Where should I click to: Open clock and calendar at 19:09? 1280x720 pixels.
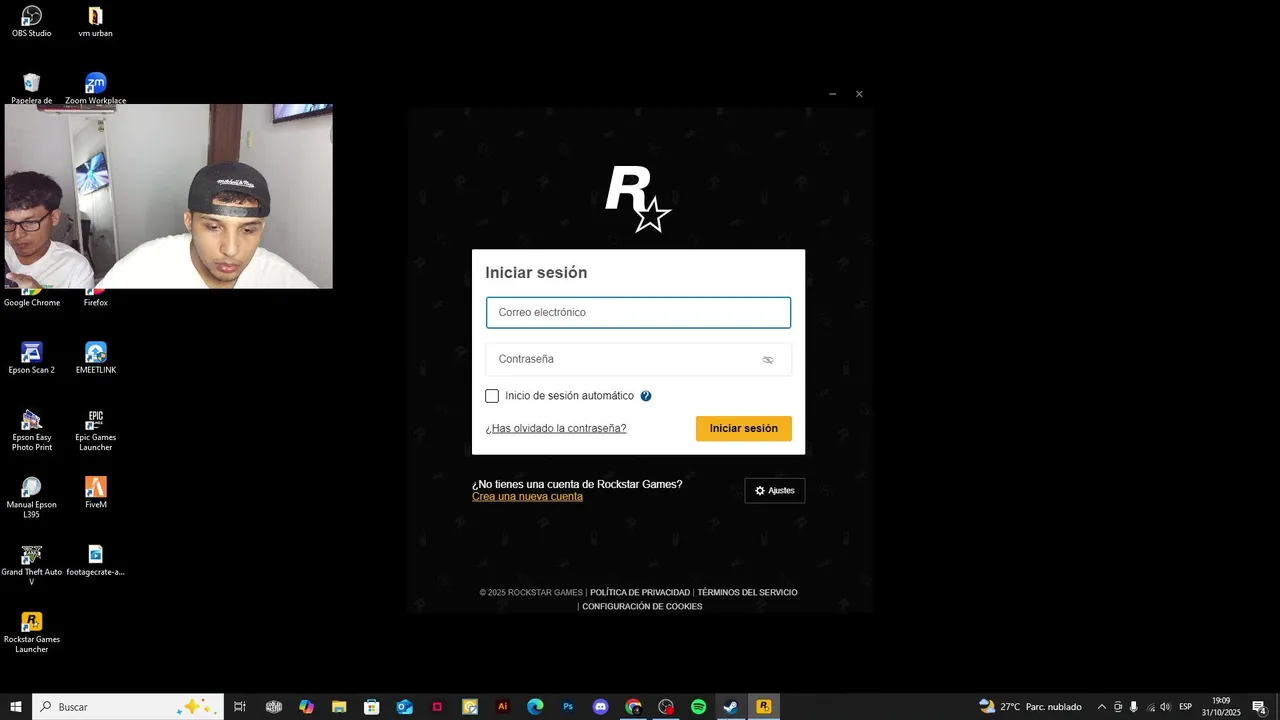(1221, 707)
